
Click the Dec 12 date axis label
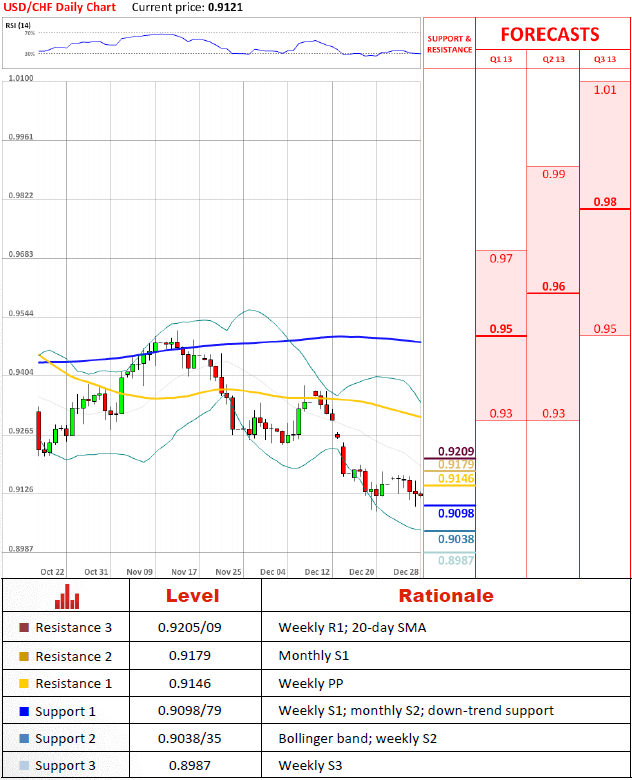tap(317, 572)
